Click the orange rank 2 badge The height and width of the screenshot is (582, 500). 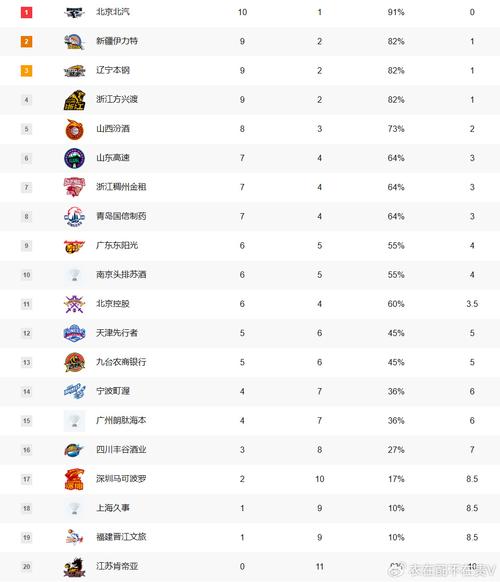(26, 41)
